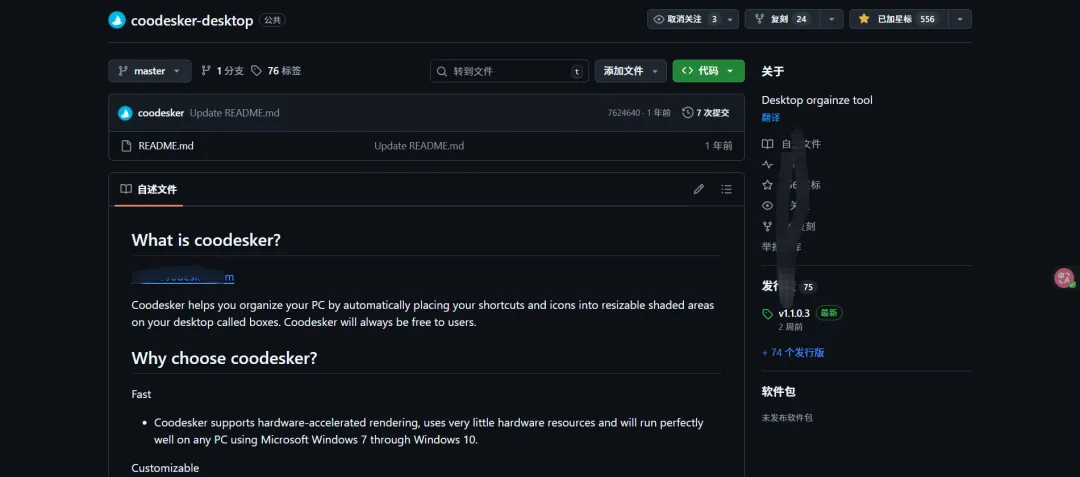Screen dimensions: 1080x477
Task: Click the 公共 public label
Action: (272, 21)
